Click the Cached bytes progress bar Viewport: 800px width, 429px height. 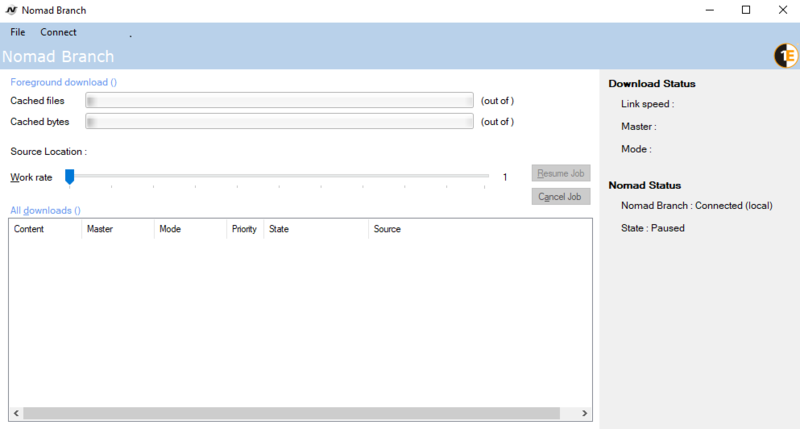click(279, 122)
